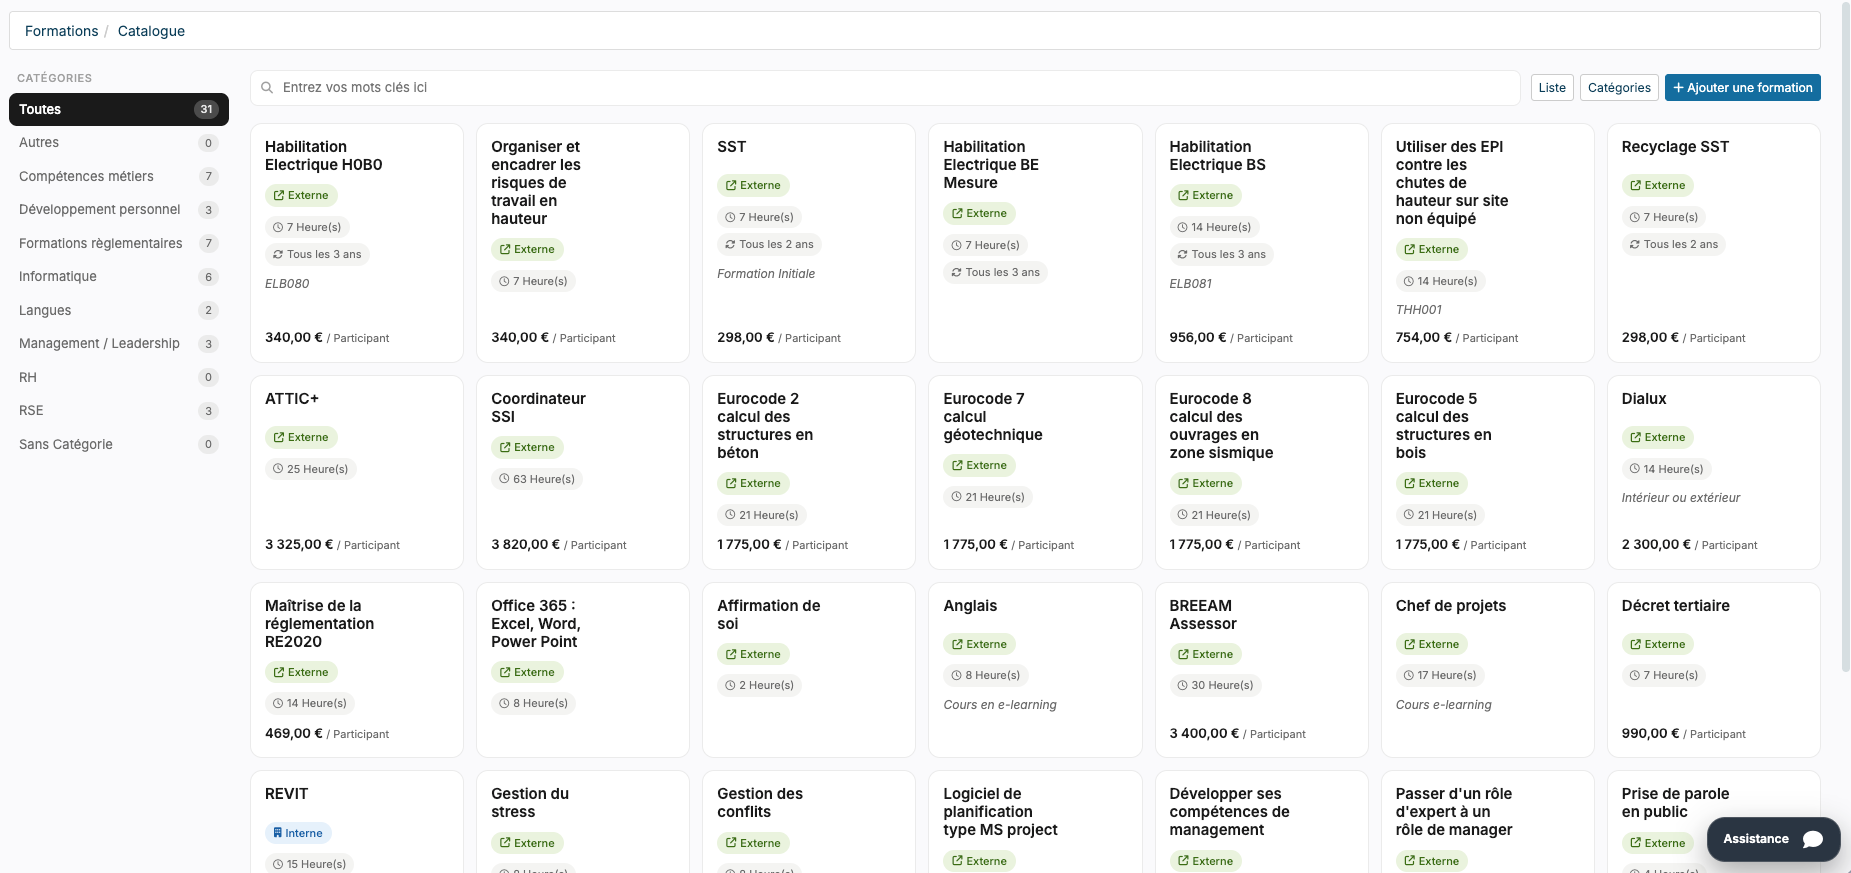The height and width of the screenshot is (873, 1851).
Task: Click the search magnifier icon
Action: pos(267,88)
